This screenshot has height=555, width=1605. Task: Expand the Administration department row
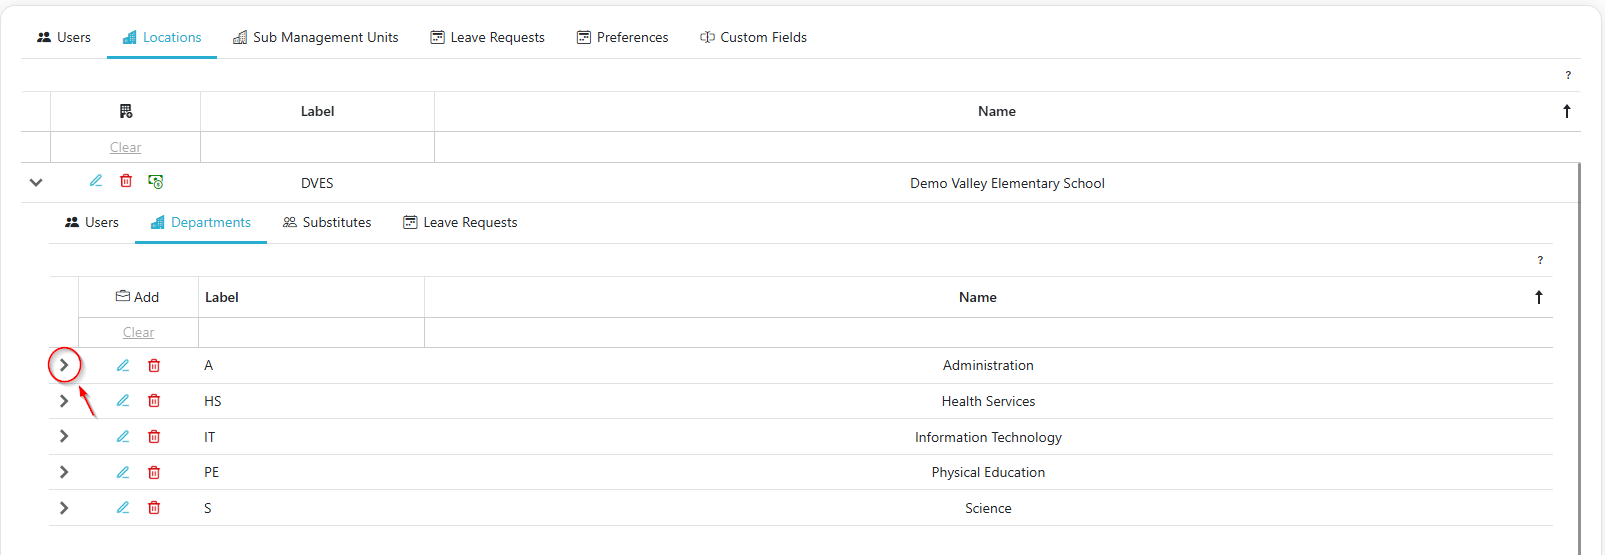(x=64, y=365)
